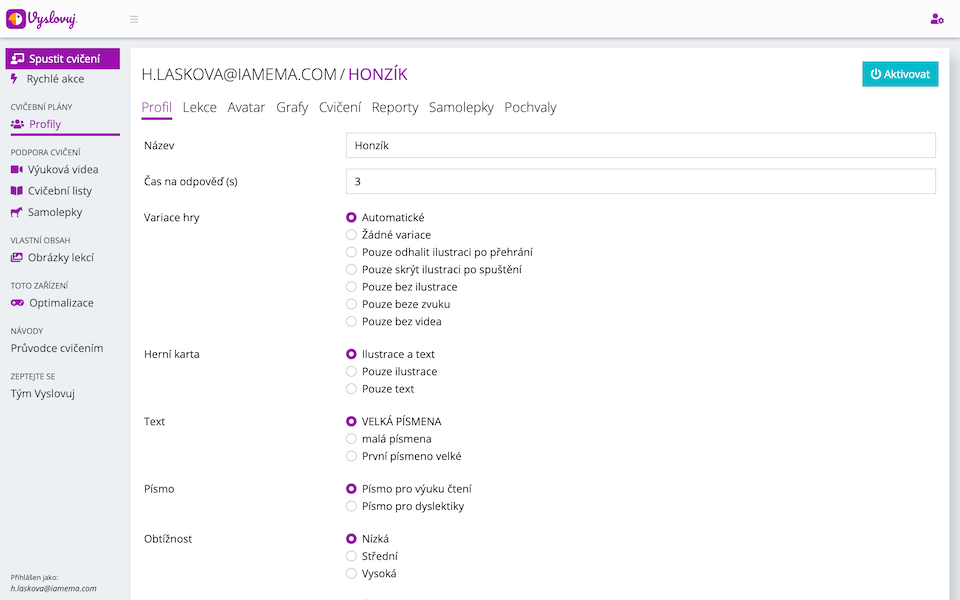The image size is (960, 600).
Task: Click the Rychlé akce lightning icon
Action: (15, 79)
